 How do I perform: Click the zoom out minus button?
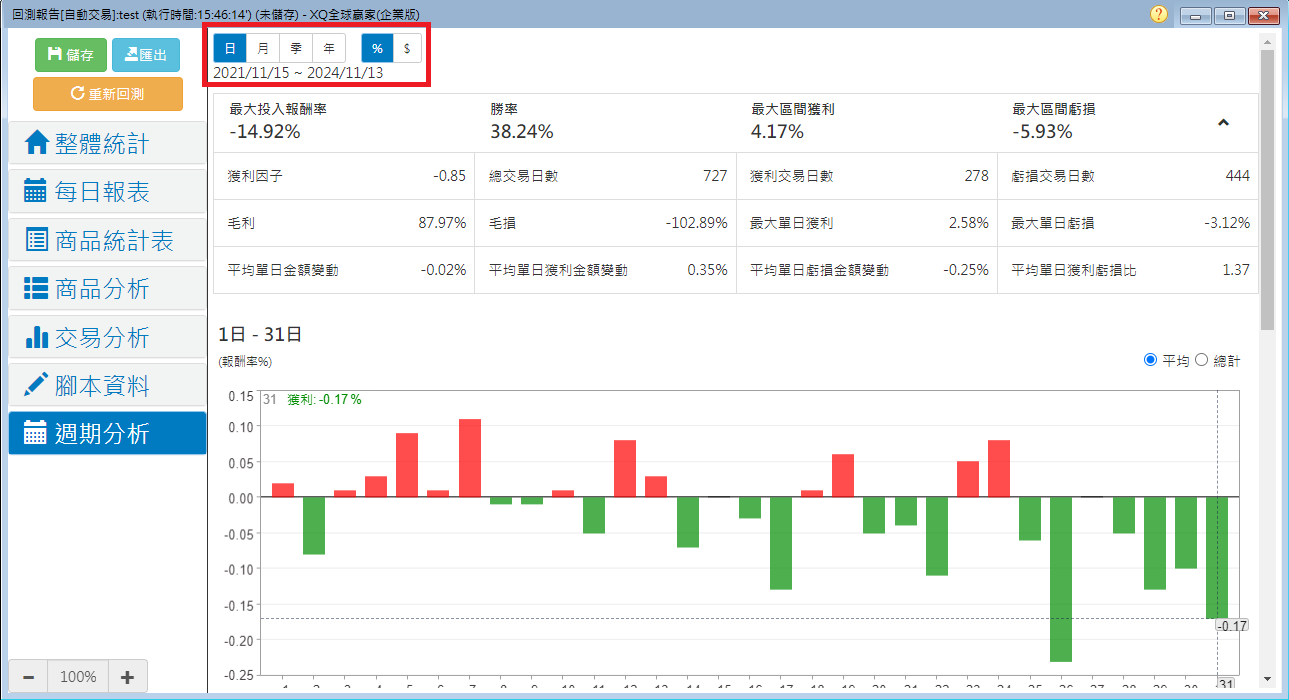(28, 677)
